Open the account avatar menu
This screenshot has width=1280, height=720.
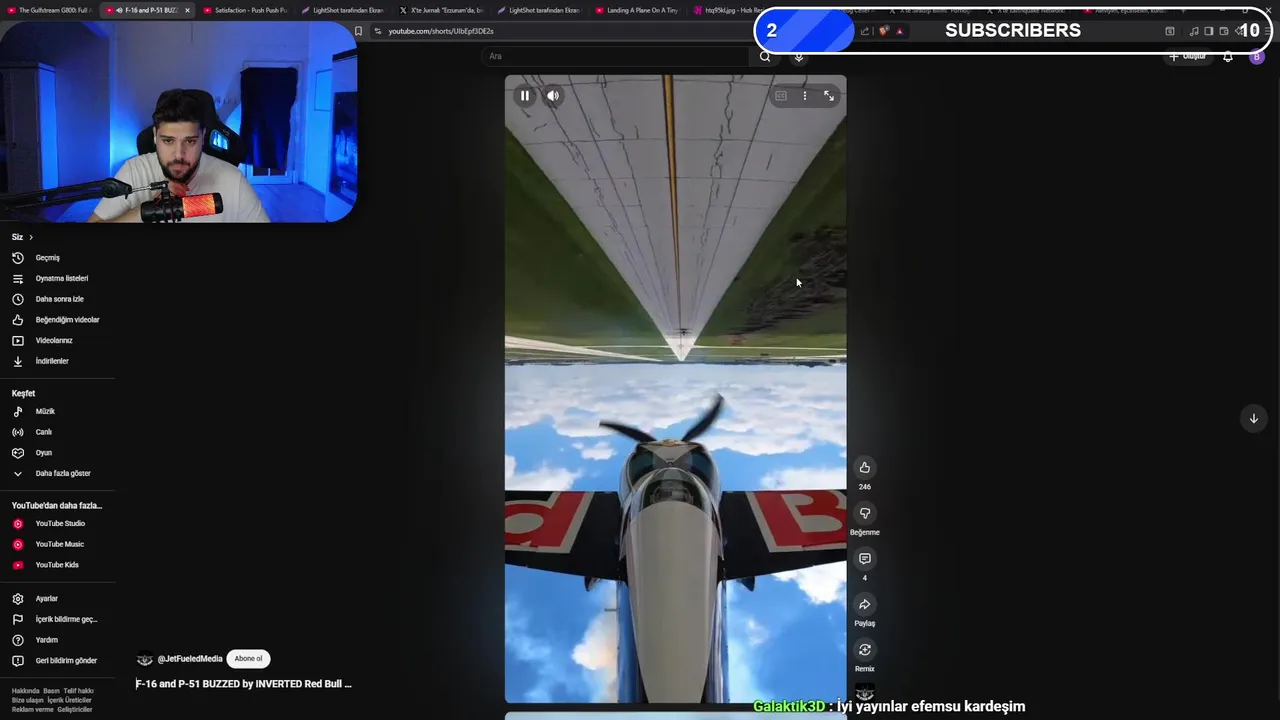pyautogui.click(x=1257, y=56)
